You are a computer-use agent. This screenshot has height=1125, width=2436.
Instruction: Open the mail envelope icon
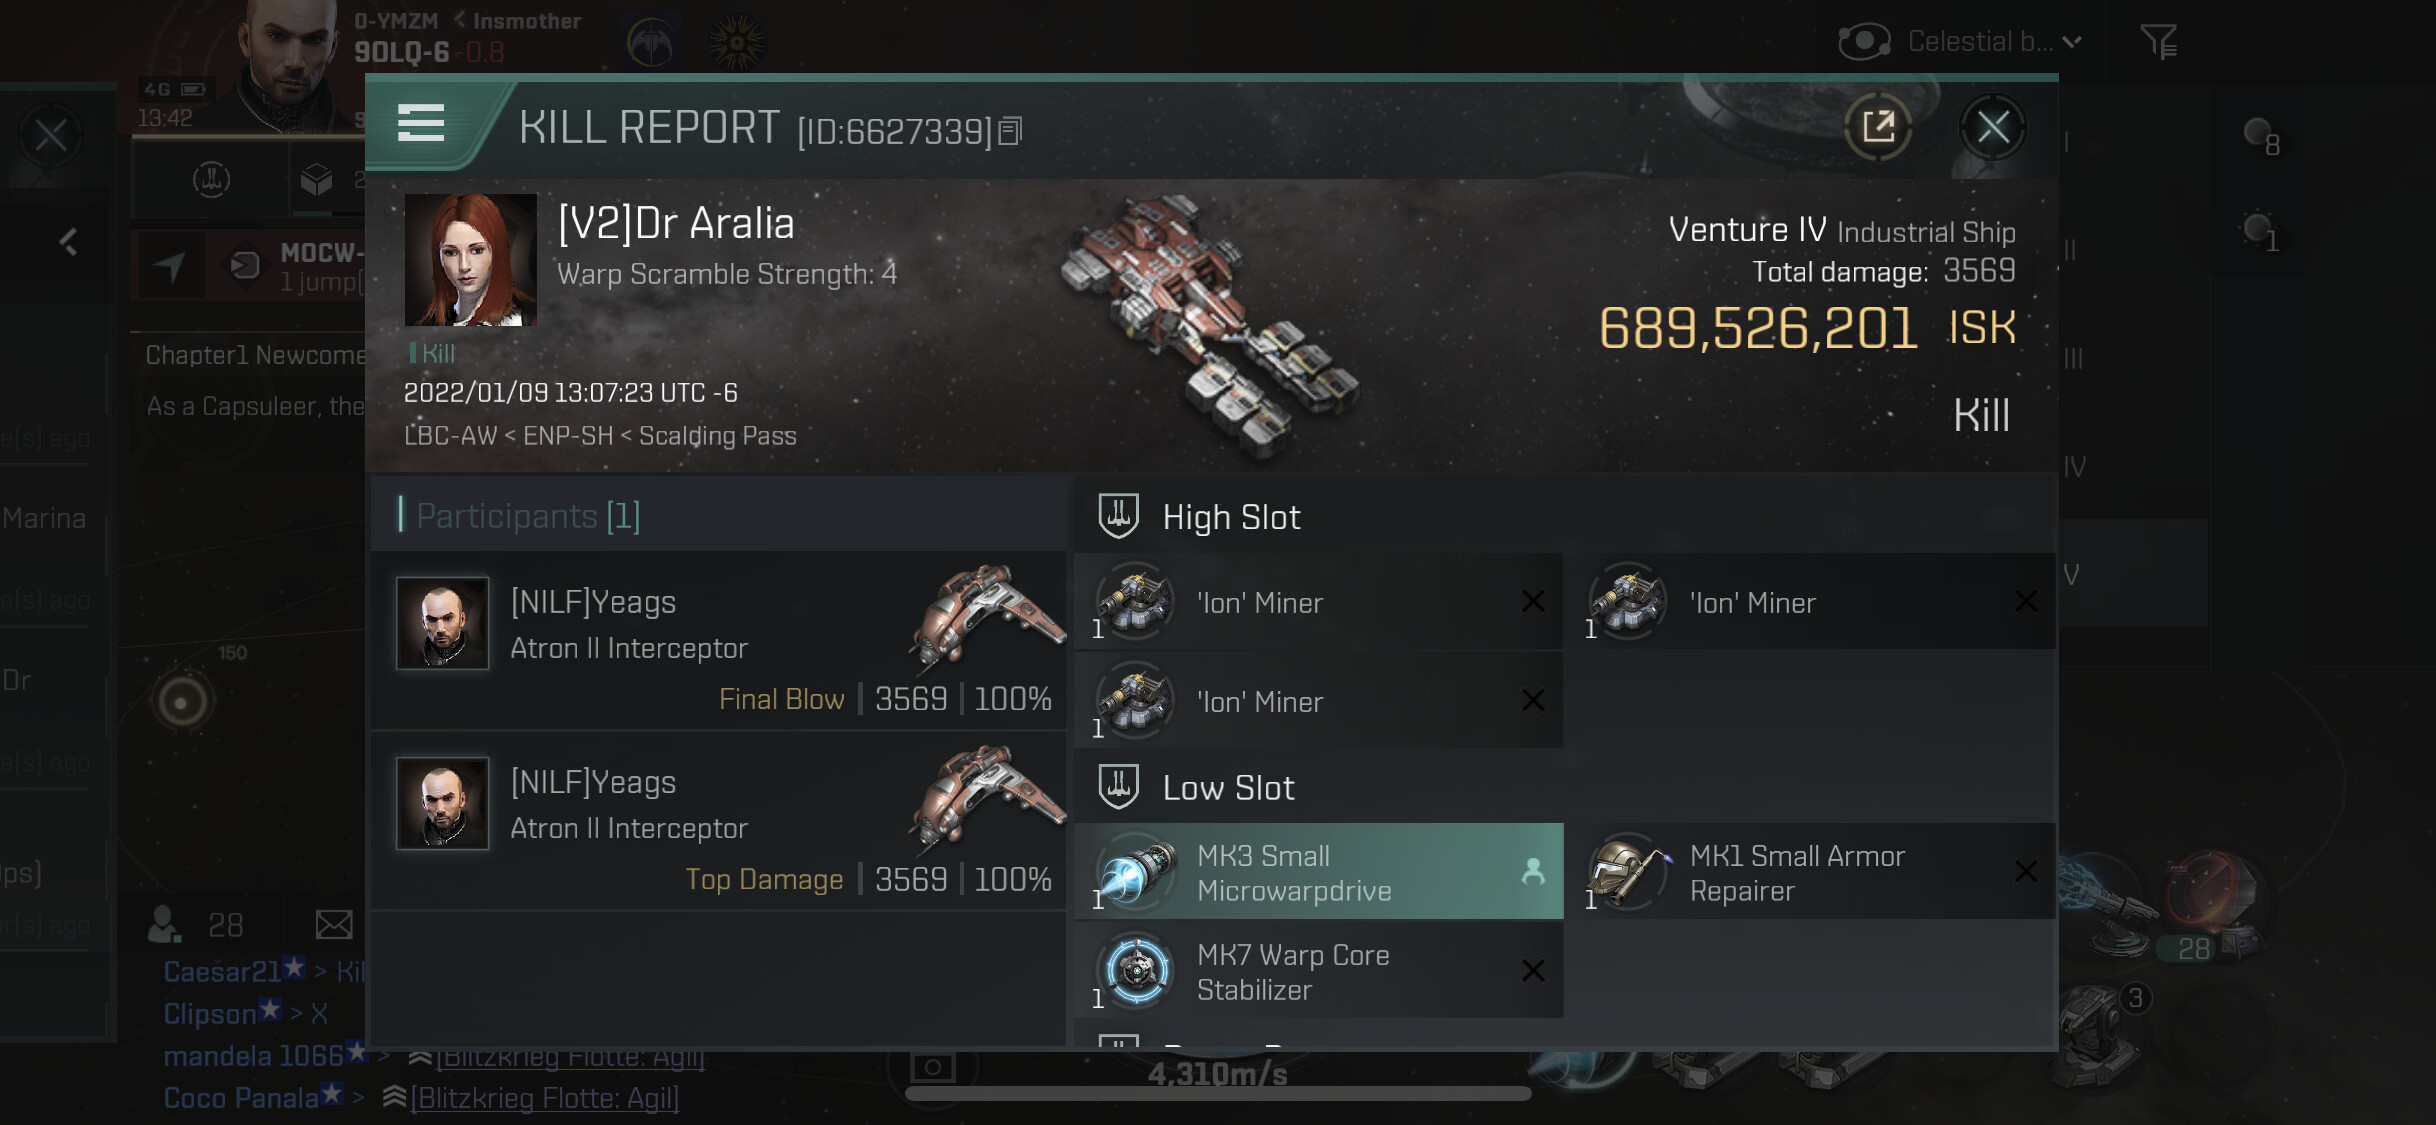tap(334, 925)
